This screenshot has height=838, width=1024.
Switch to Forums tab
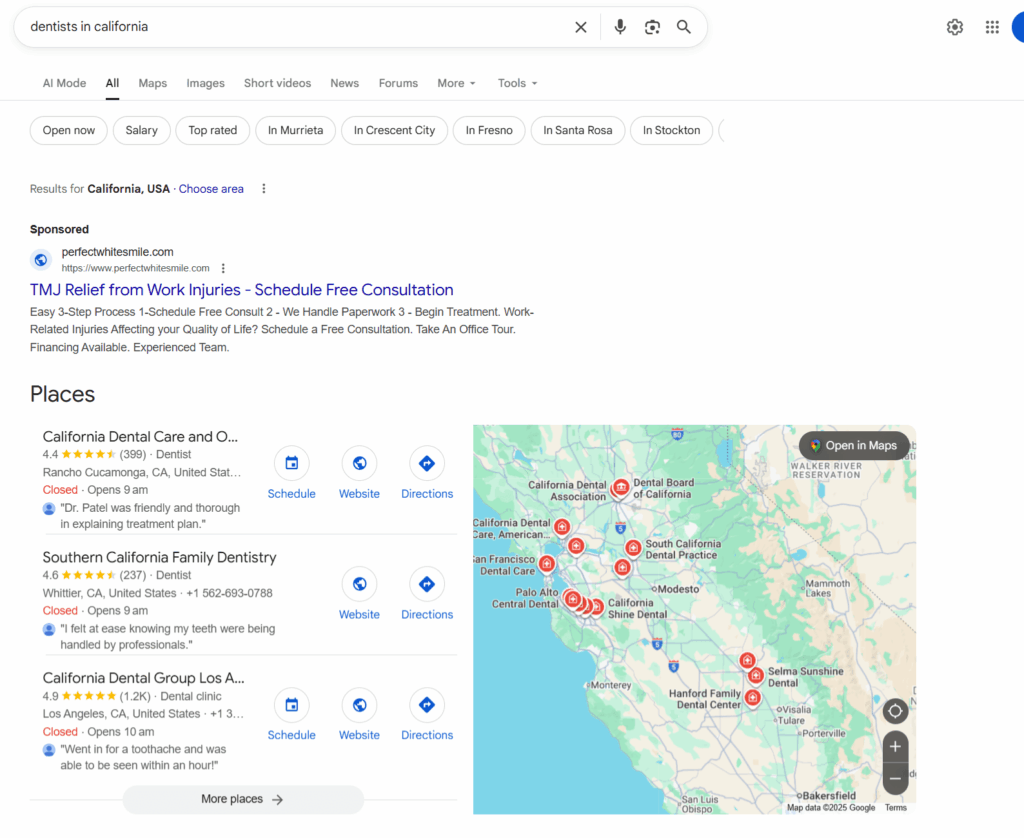coord(398,84)
